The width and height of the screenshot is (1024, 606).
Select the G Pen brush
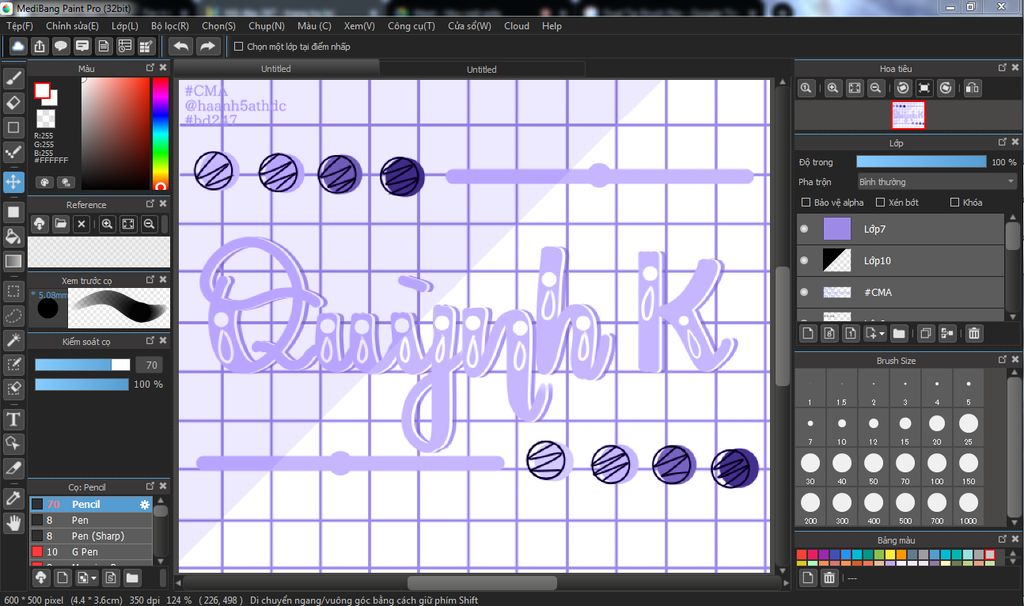(x=90, y=552)
